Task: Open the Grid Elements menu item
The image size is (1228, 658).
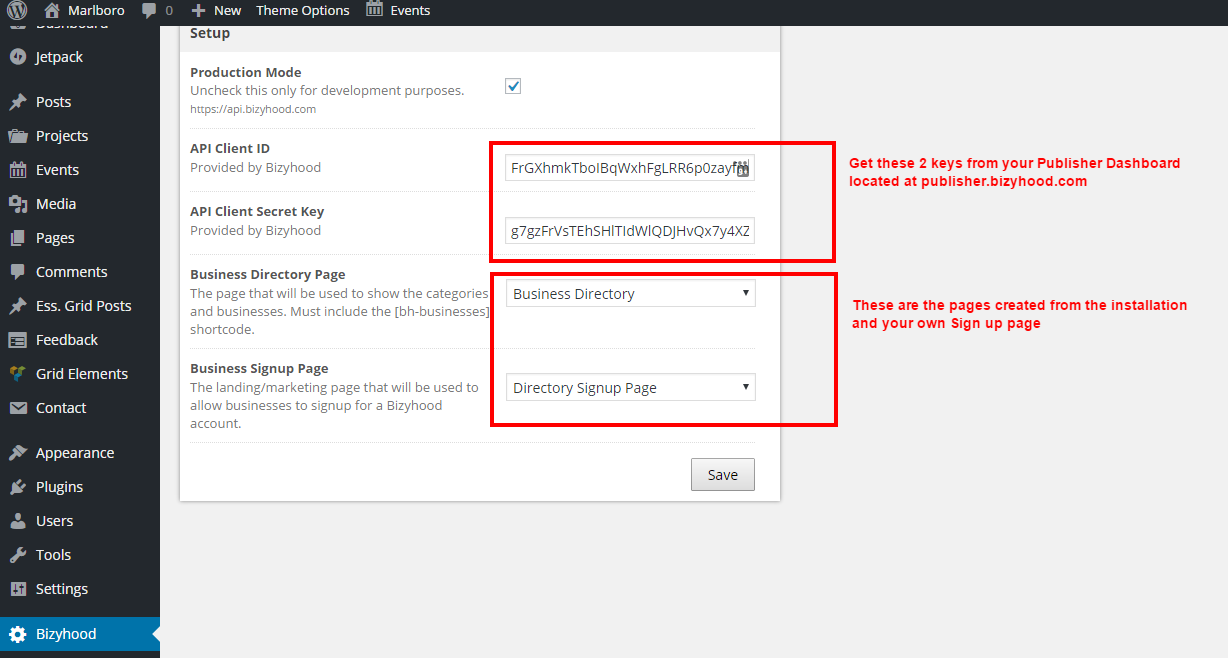Action: 80,374
